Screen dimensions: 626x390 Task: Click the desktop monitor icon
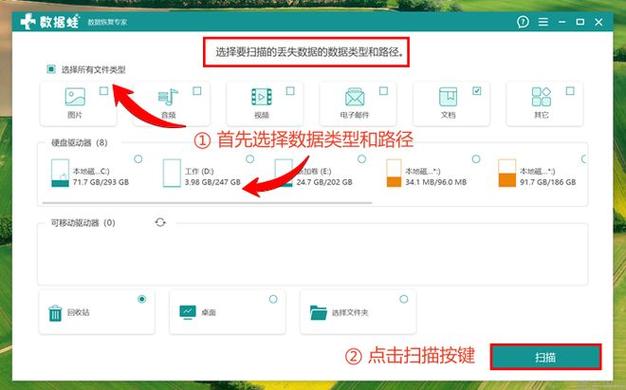(x=188, y=312)
